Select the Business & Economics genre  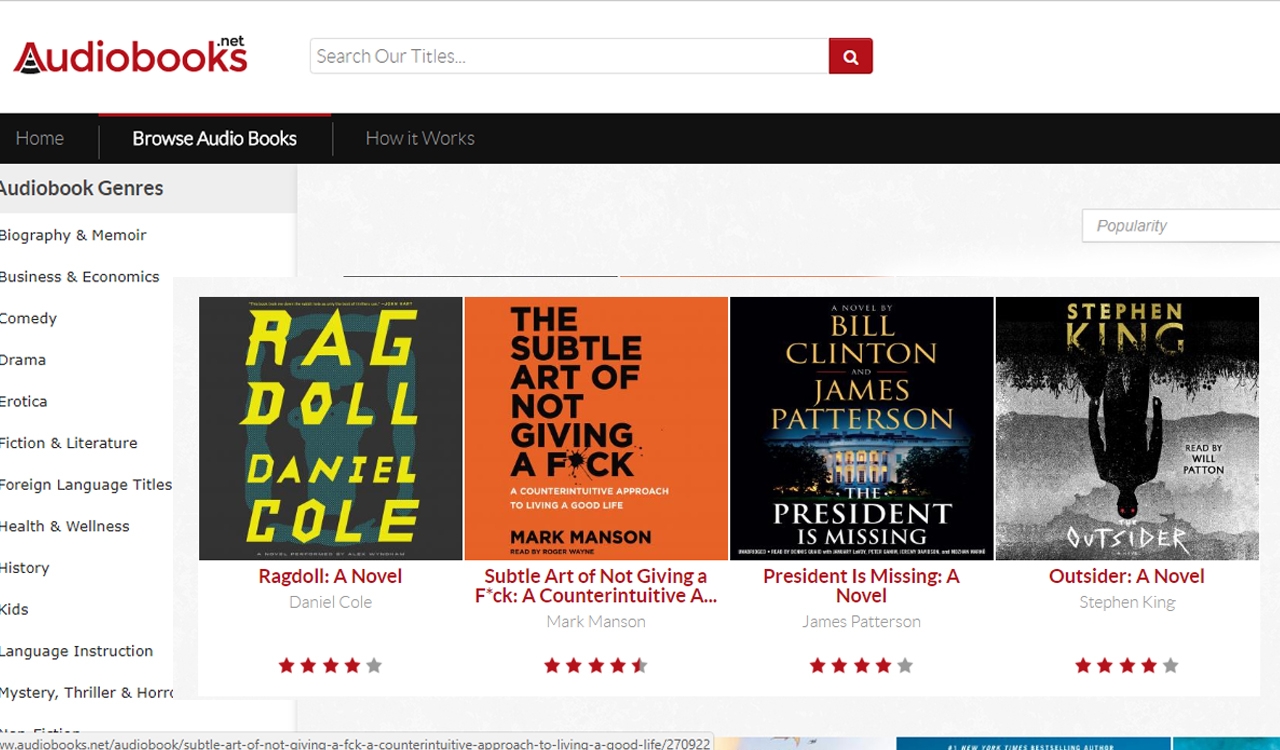pyautogui.click(x=80, y=277)
